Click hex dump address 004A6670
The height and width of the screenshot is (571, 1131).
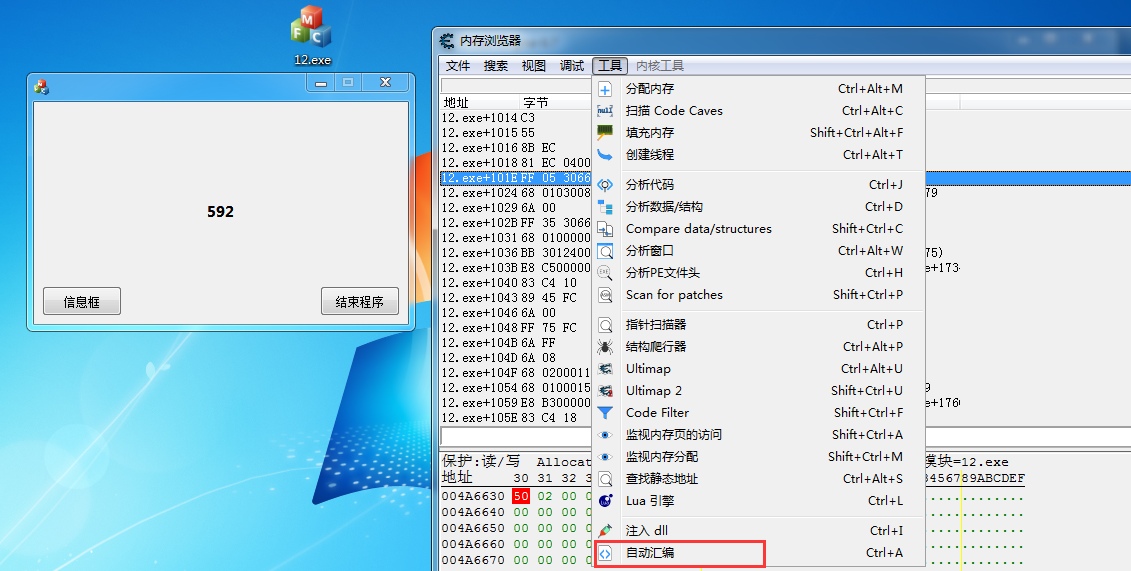coord(473,560)
